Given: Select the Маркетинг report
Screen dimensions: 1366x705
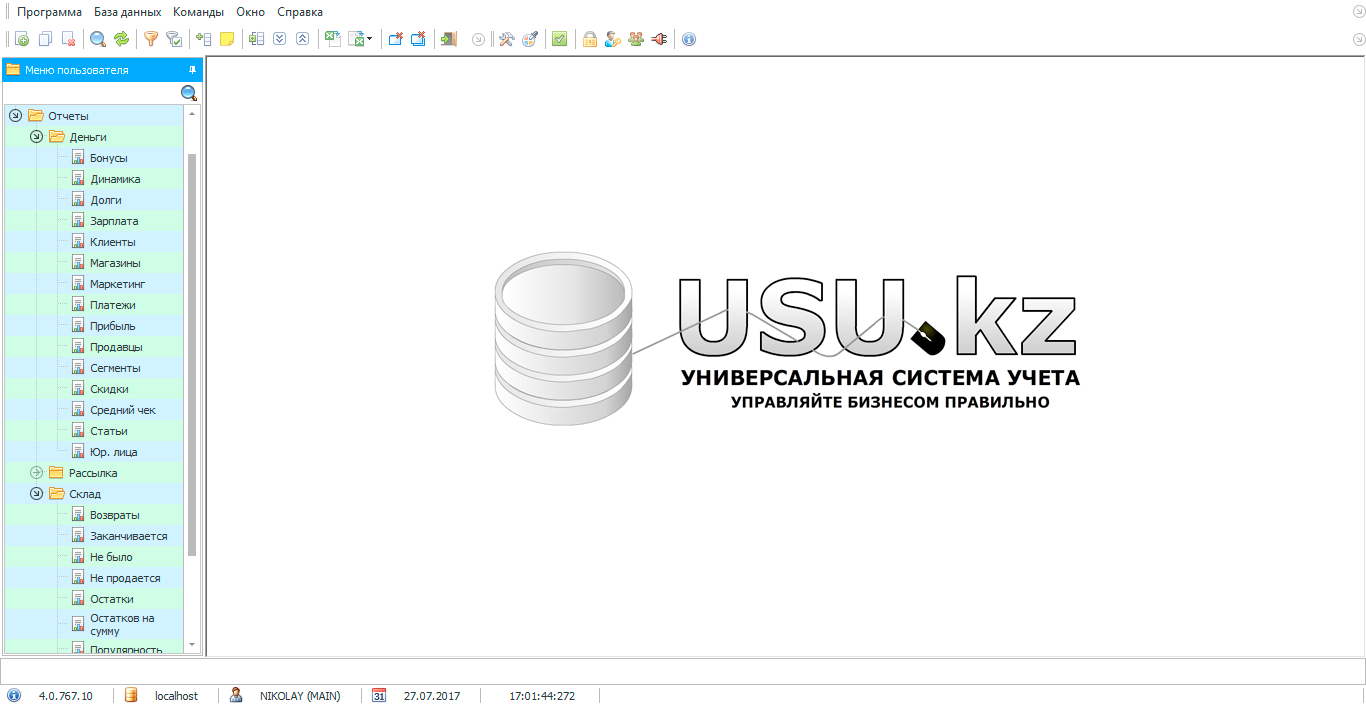Looking at the screenshot, I should pos(117,284).
